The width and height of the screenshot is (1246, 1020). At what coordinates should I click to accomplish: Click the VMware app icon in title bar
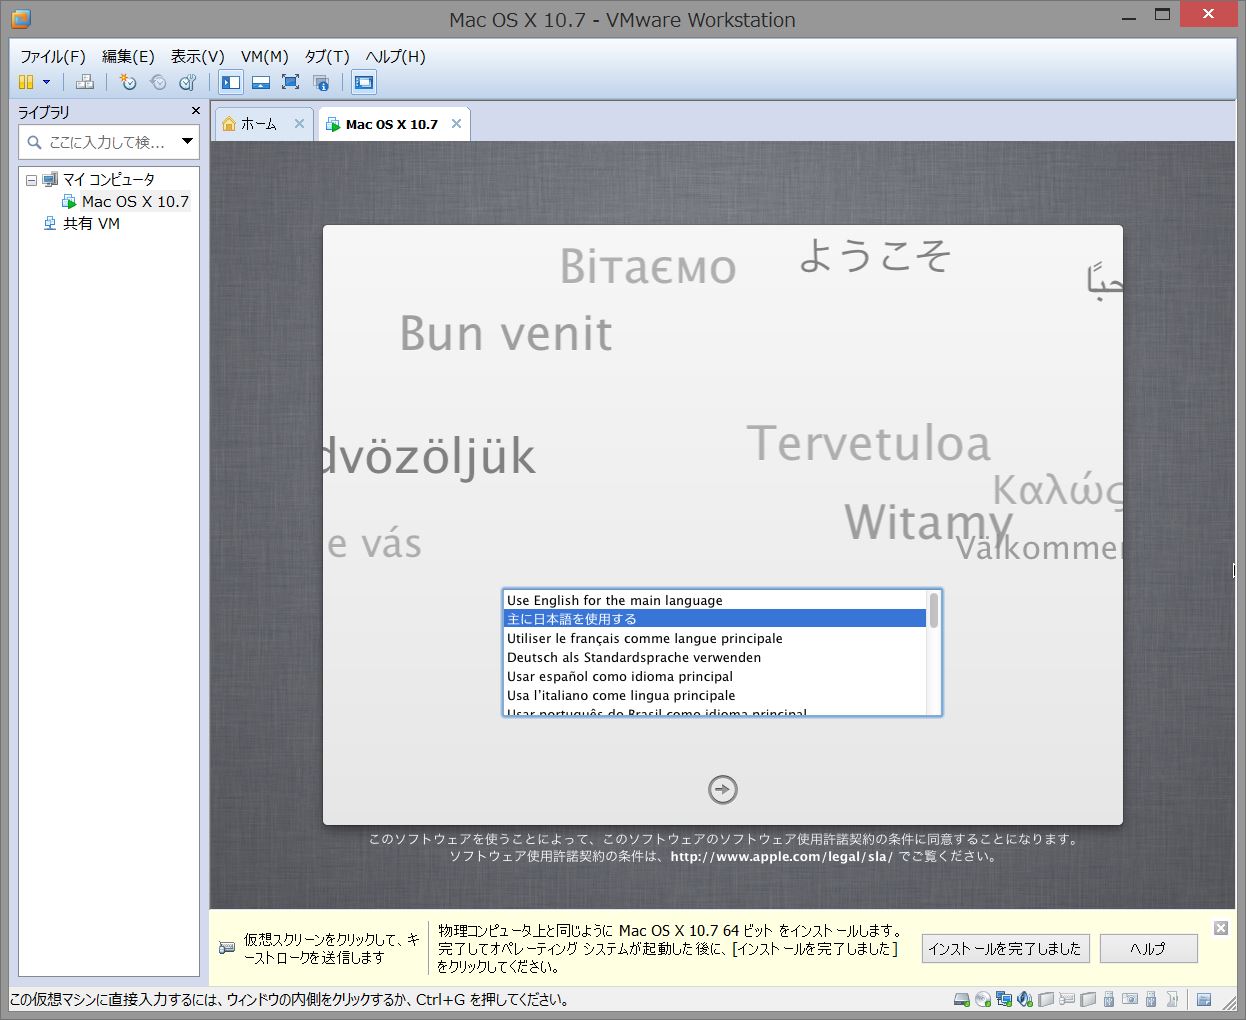(x=20, y=18)
